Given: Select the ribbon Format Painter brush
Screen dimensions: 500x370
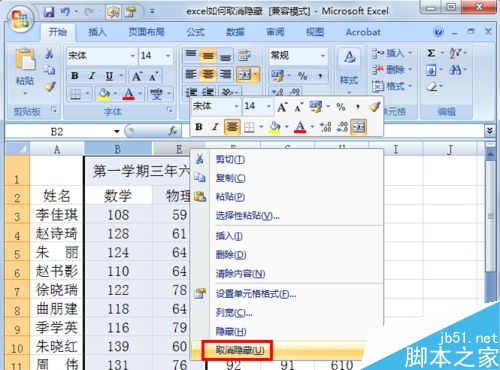Looking at the screenshot, I should click(x=50, y=86).
